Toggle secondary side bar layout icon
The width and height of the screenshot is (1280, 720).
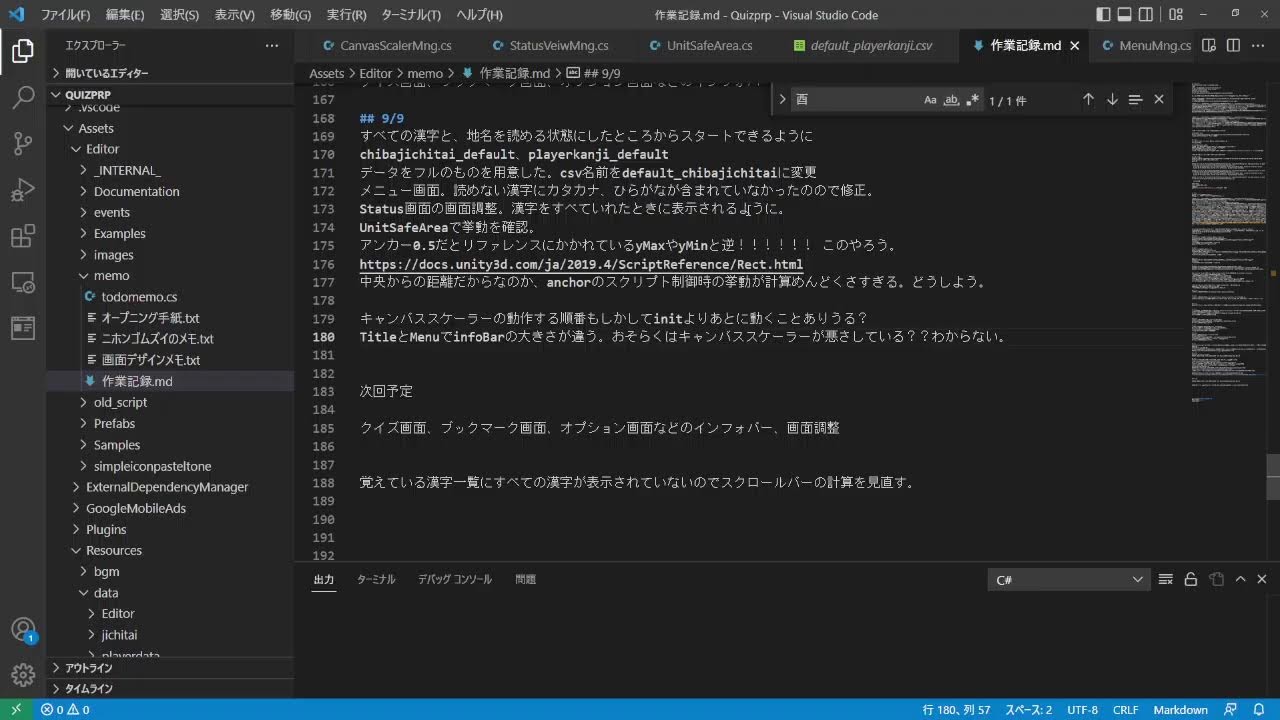point(1146,15)
